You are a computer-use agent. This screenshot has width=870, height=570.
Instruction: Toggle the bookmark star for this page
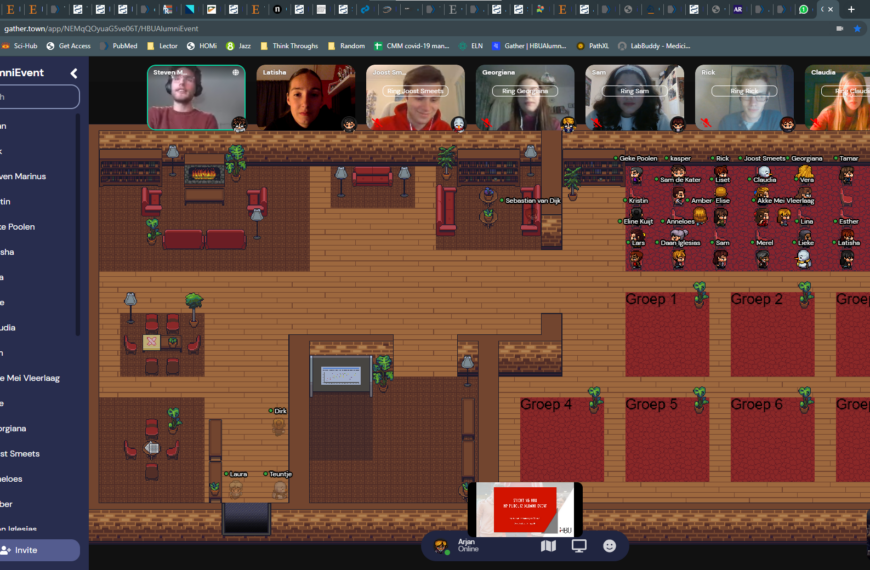coord(858,28)
